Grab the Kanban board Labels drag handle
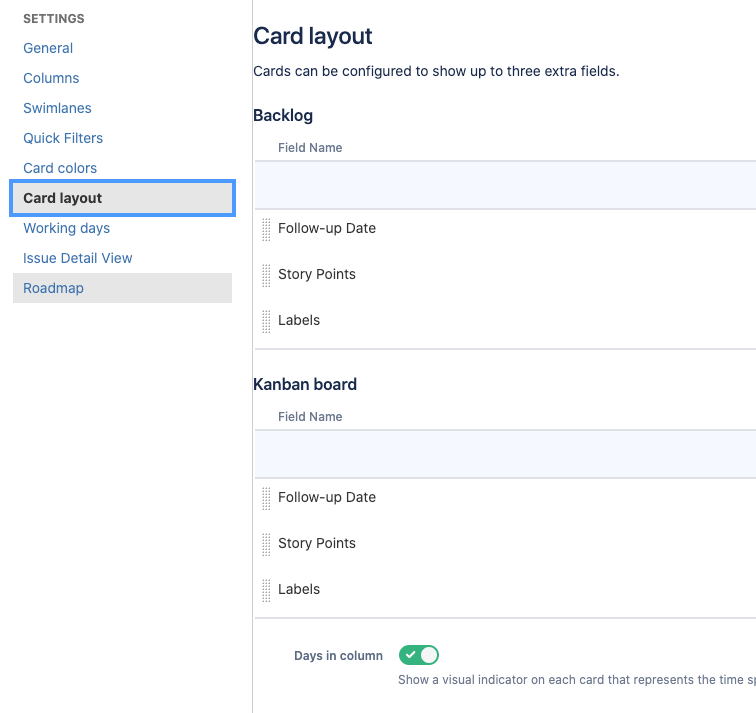 (x=266, y=590)
